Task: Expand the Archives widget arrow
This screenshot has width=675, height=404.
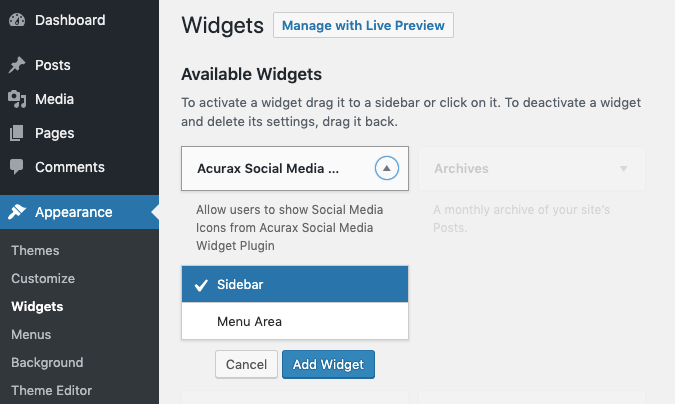Action: (x=623, y=168)
